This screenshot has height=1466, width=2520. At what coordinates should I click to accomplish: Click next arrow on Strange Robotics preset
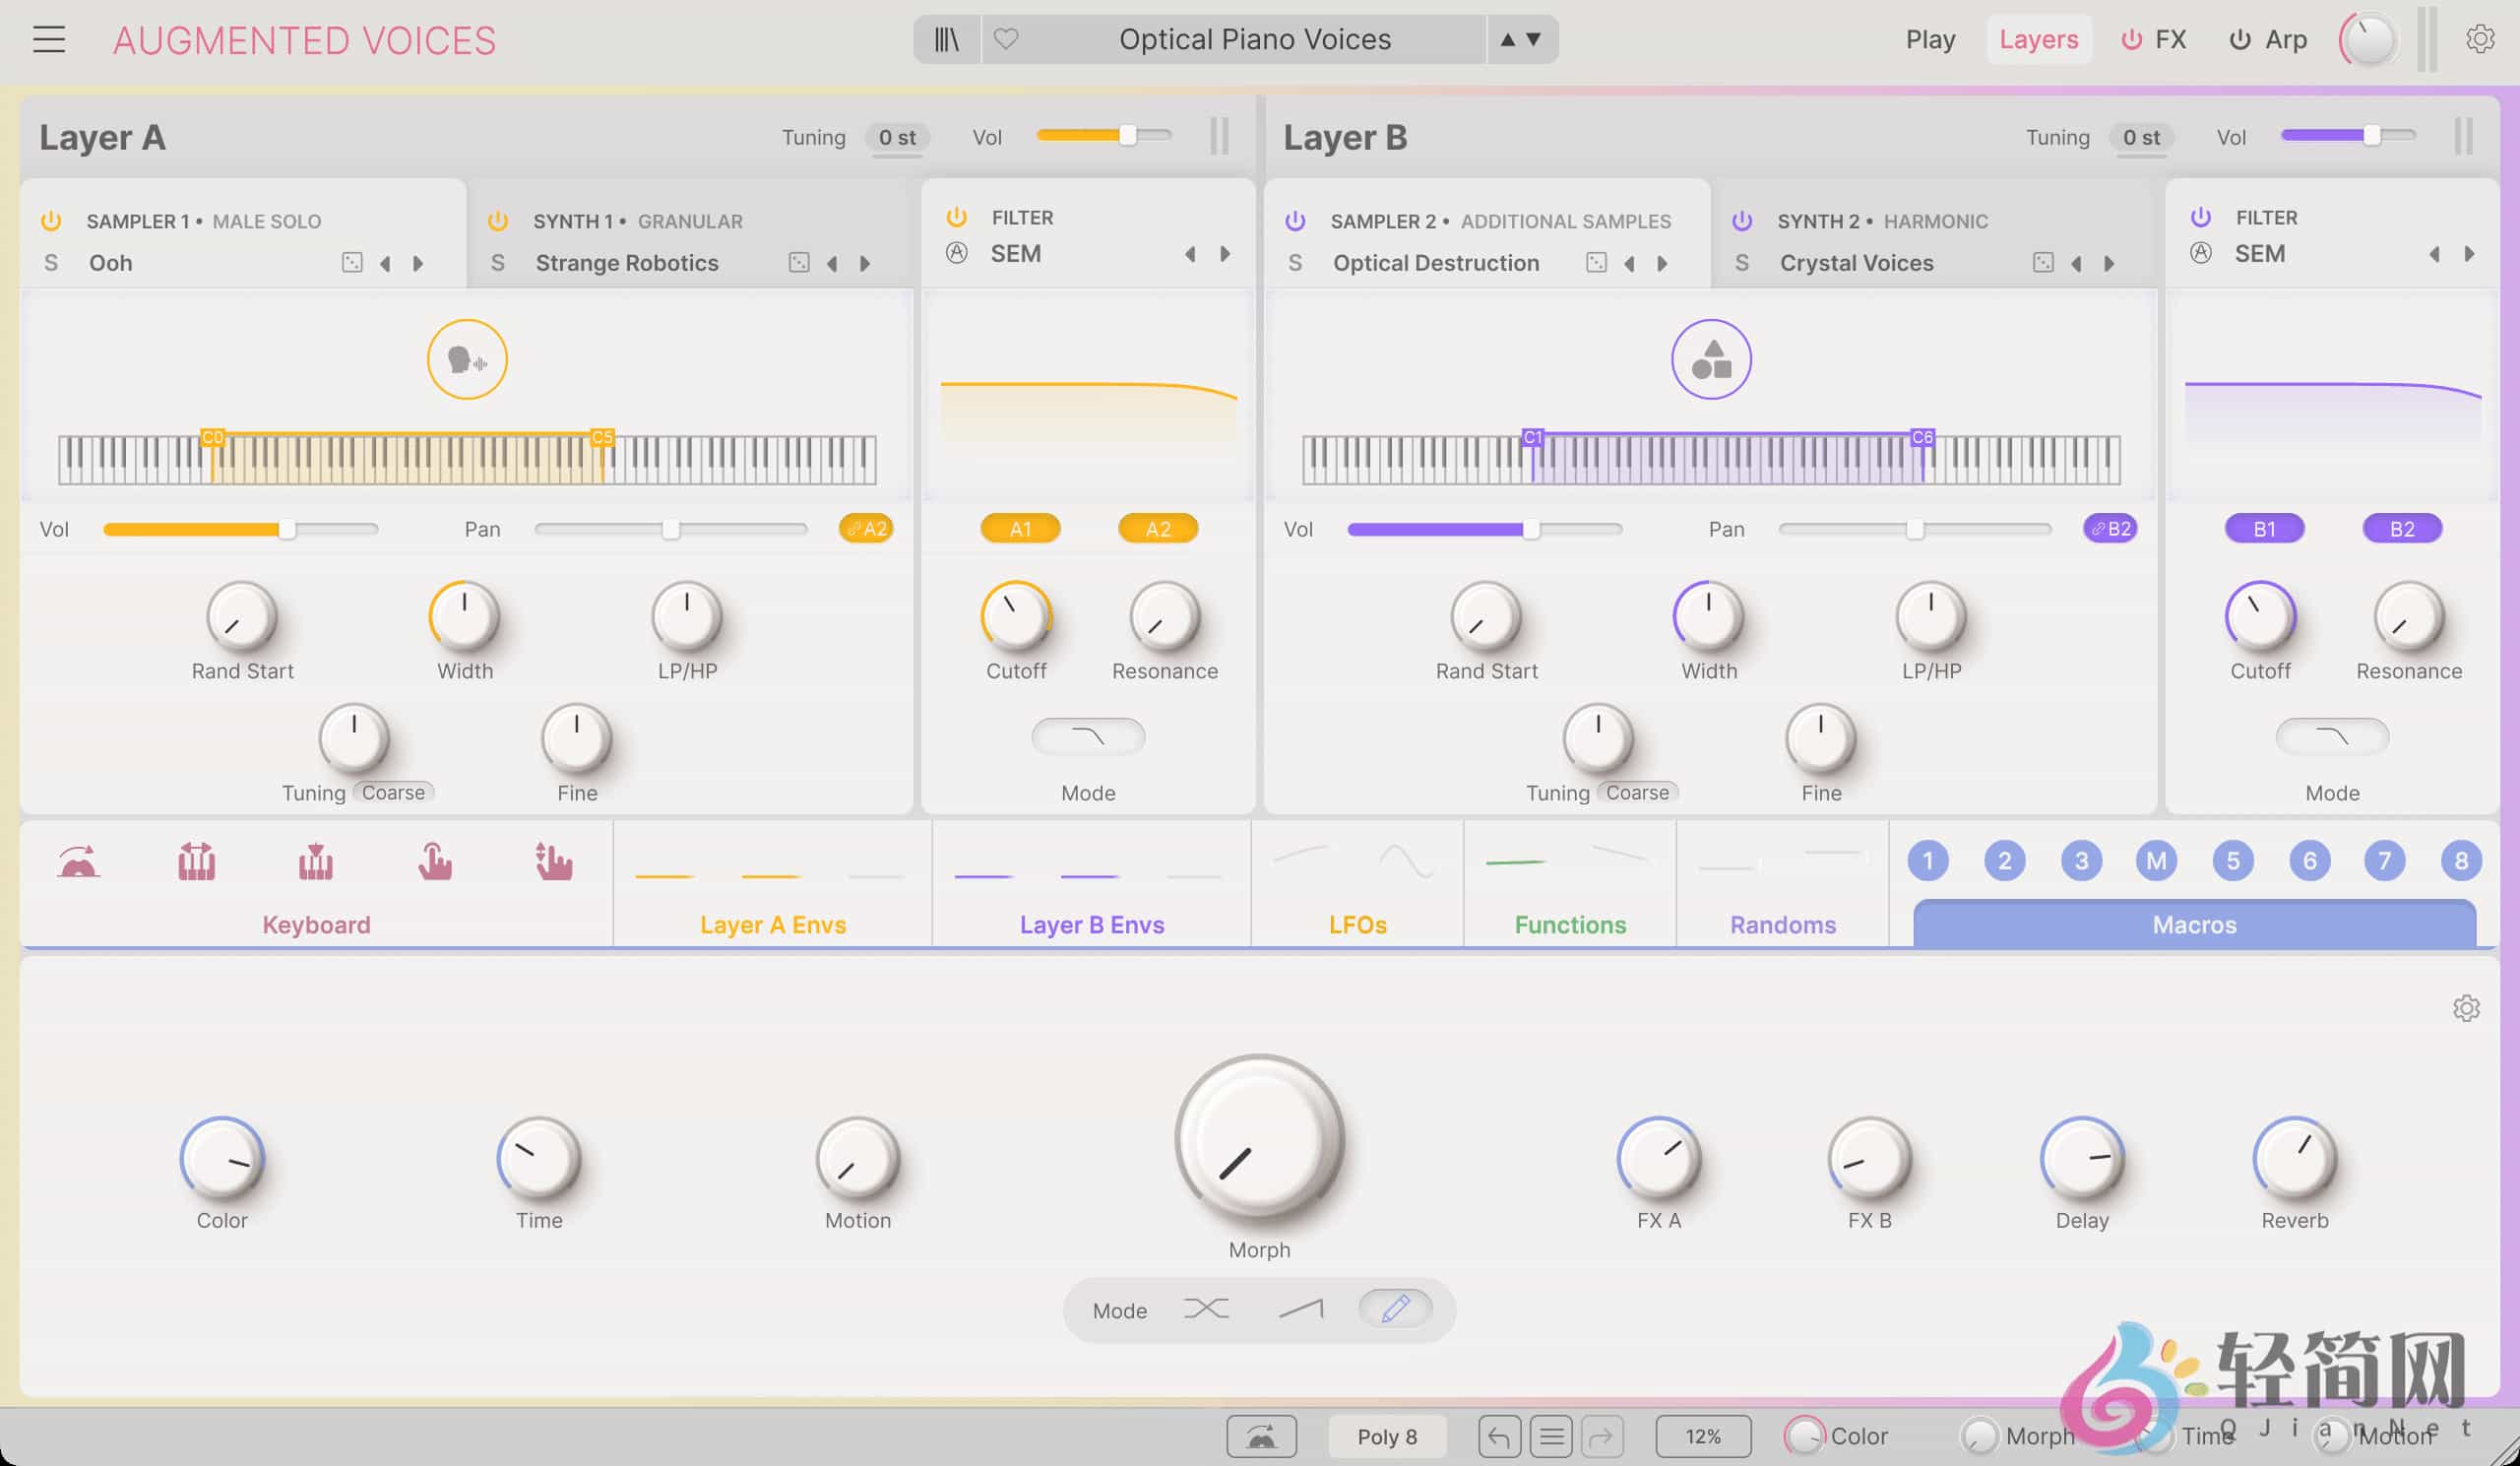point(866,263)
